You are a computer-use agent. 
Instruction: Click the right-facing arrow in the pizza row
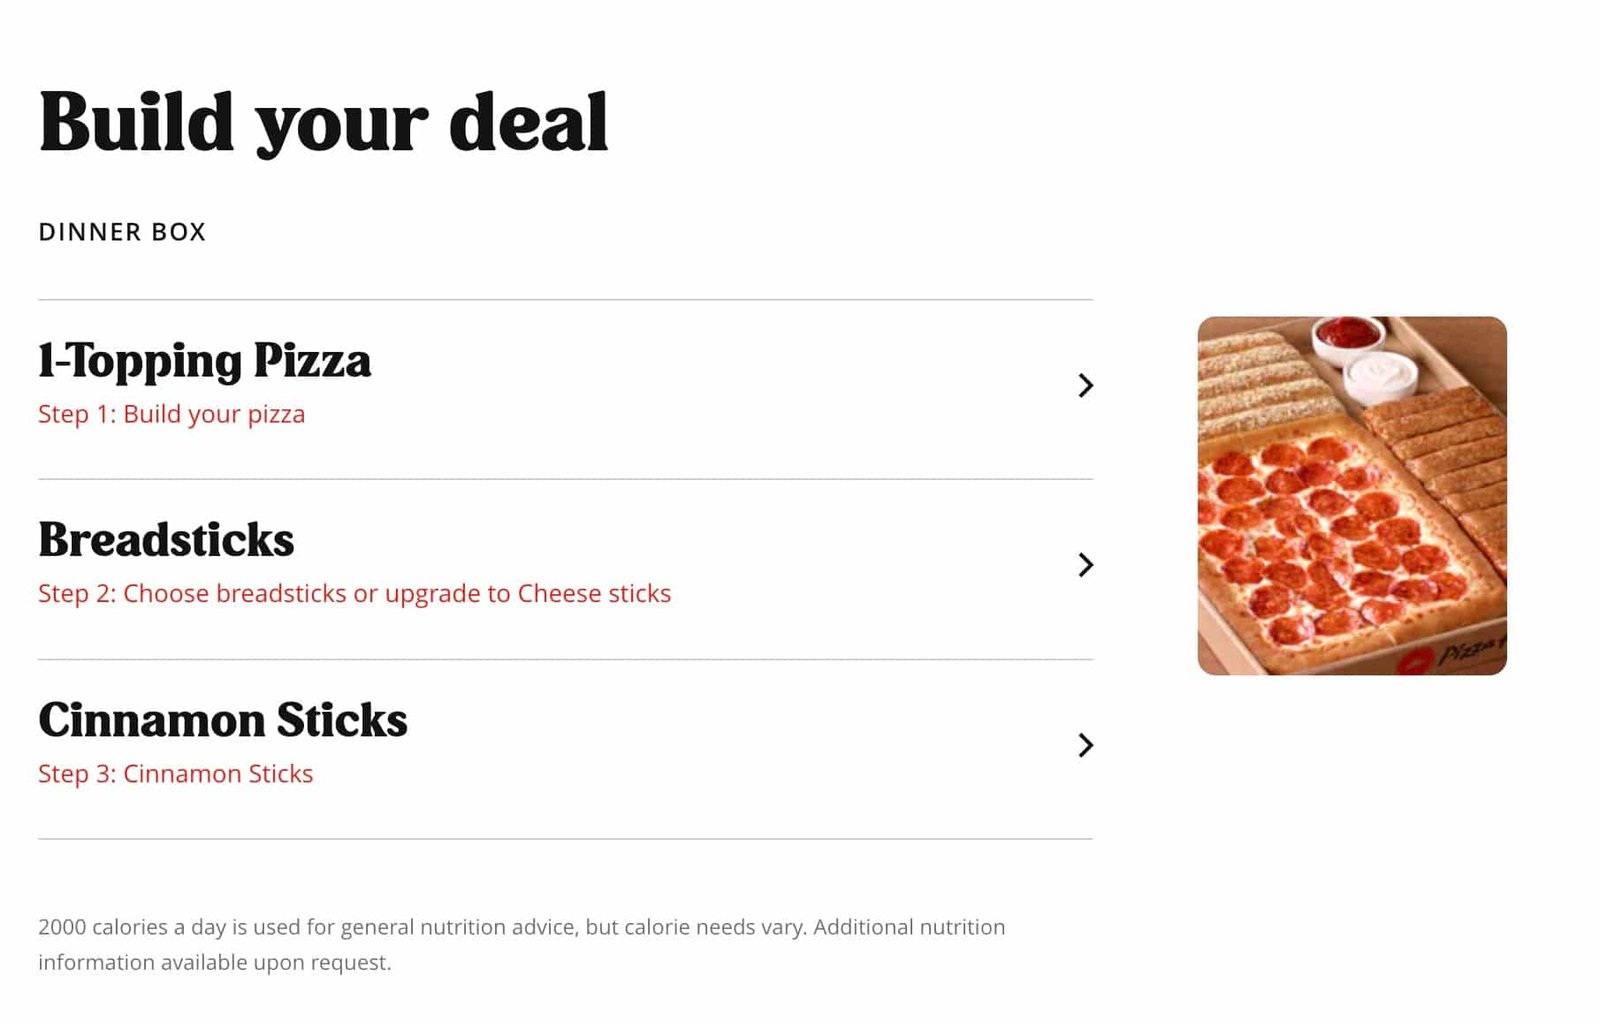[1086, 386]
